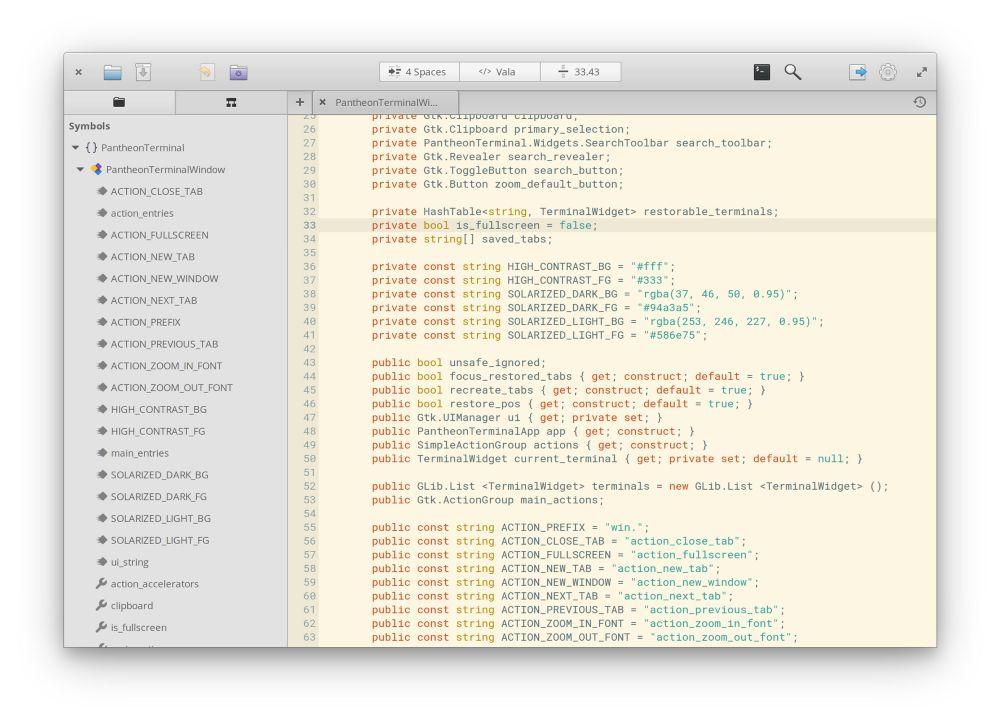The height and width of the screenshot is (722, 1000).
Task: Click 'search_revealer' on code line 28
Action: tap(555, 156)
